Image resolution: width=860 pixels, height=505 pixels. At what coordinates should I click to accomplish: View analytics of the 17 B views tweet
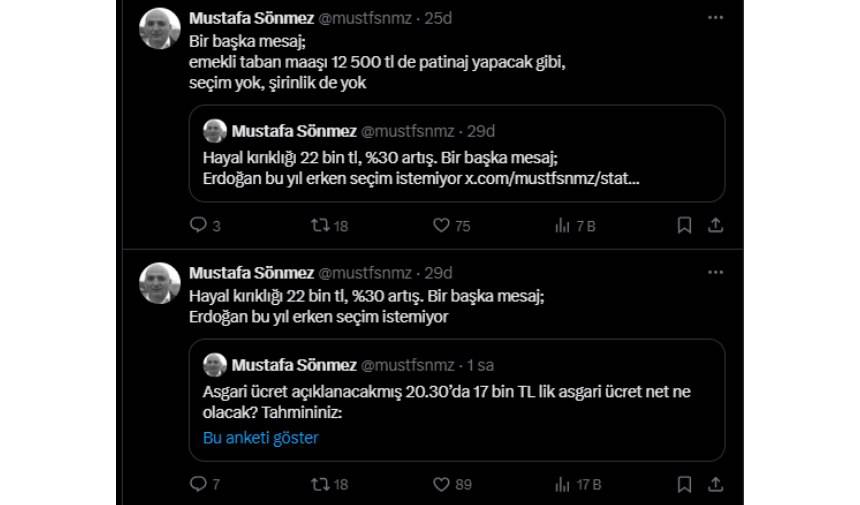[x=563, y=484]
